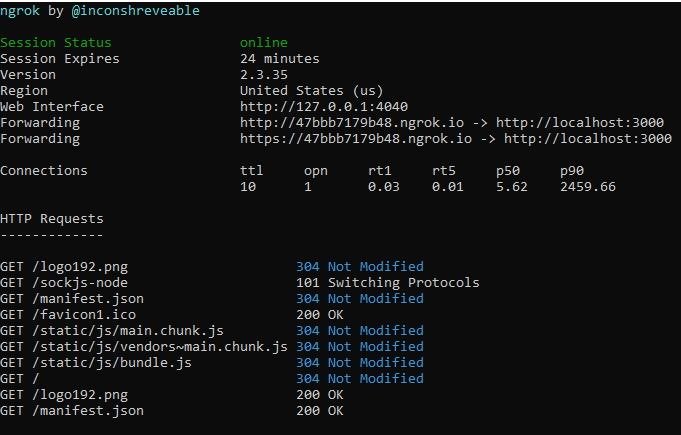Click the https ngrok.io forwarding URL
The height and width of the screenshot is (435, 681).
coord(356,138)
